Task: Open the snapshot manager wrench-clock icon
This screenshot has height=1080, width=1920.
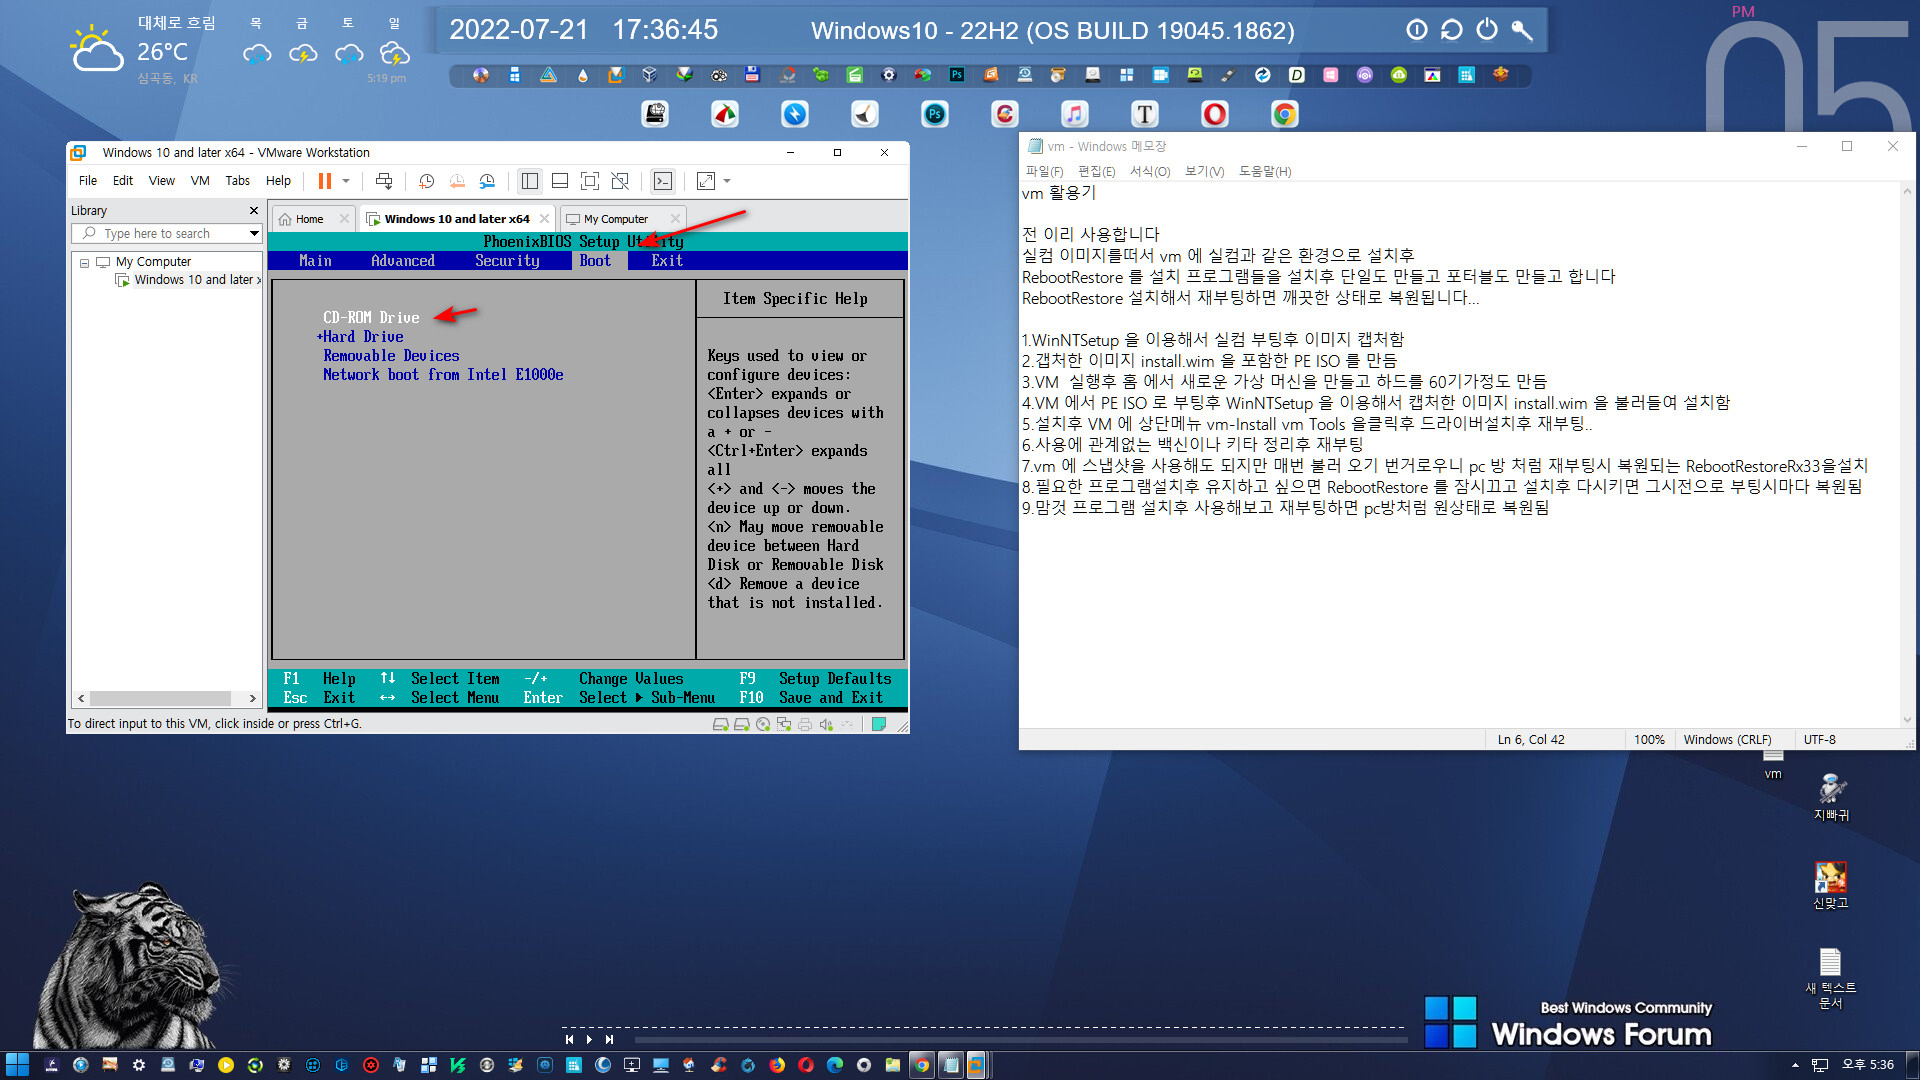Action: (x=487, y=181)
